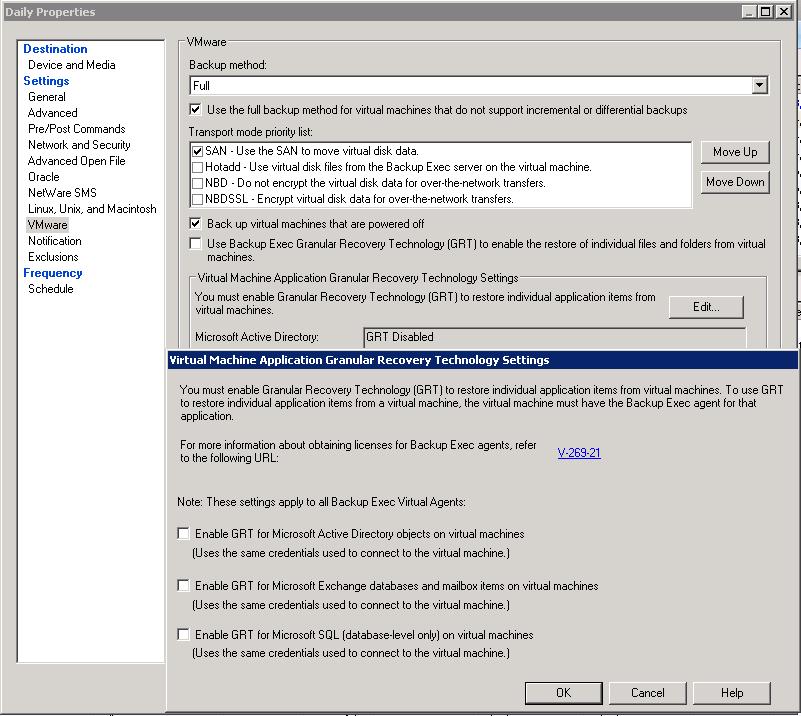Open the Schedule settings page

click(50, 289)
